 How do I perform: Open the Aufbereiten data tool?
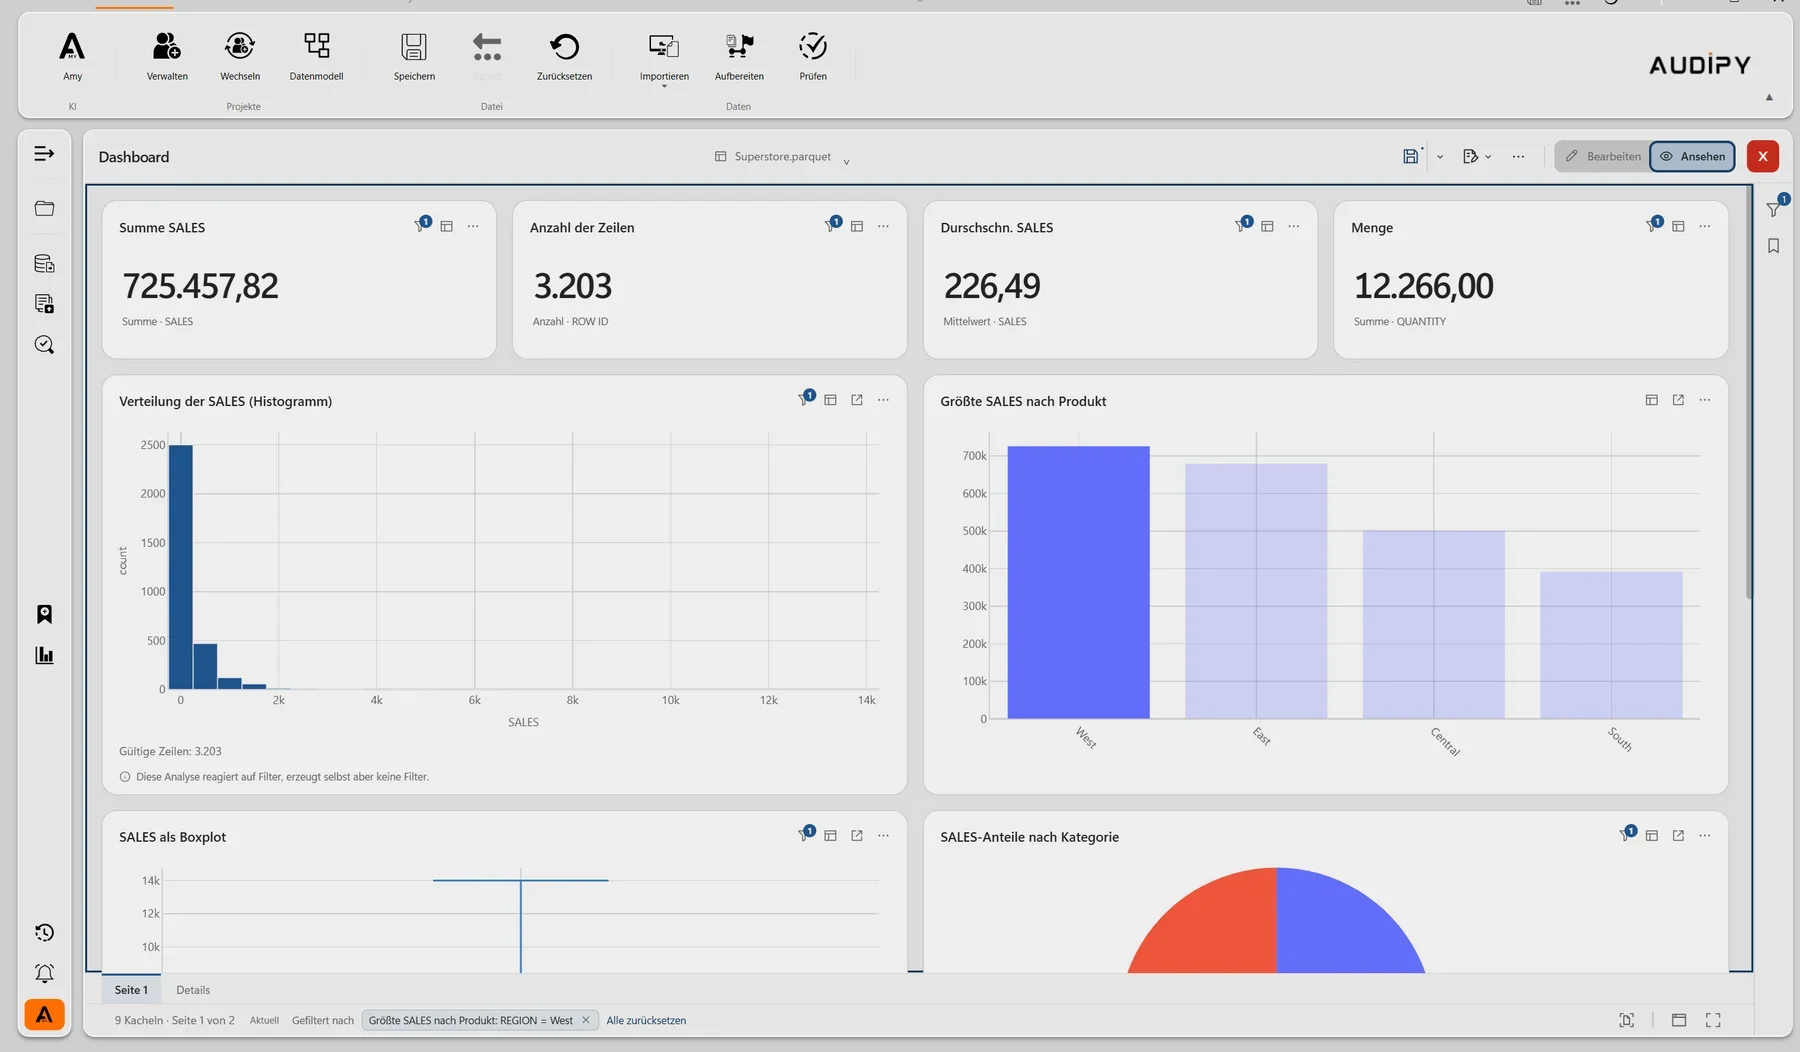point(739,55)
